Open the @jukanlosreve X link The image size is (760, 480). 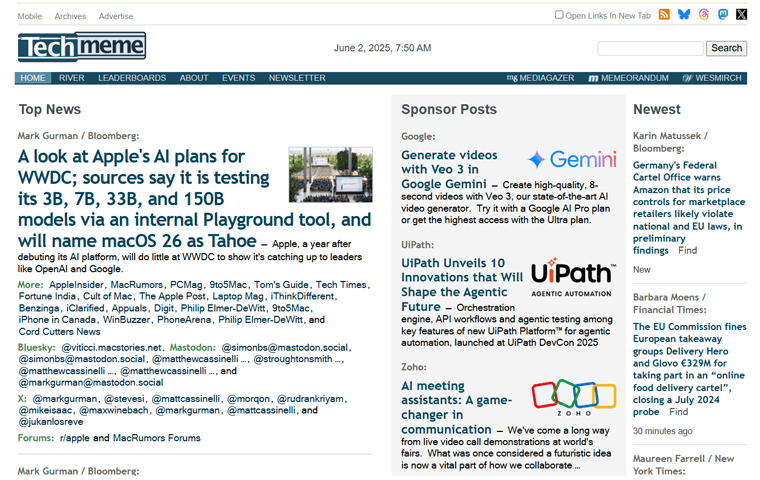point(50,422)
